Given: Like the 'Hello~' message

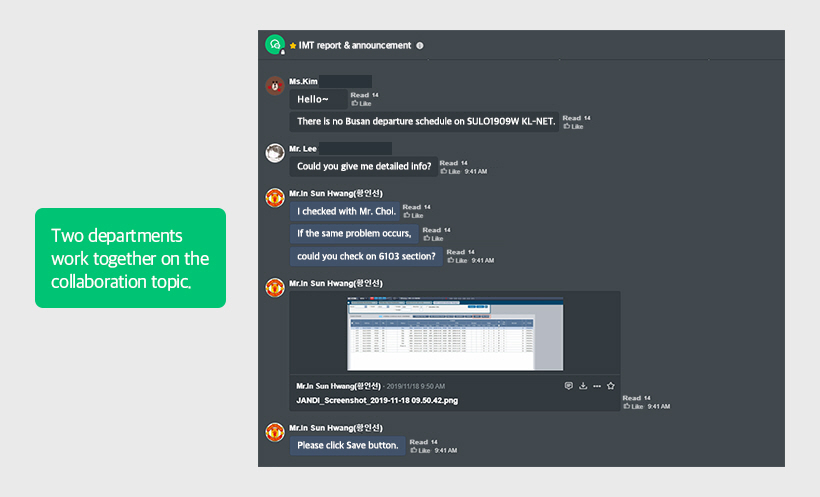Looking at the screenshot, I should tap(362, 104).
